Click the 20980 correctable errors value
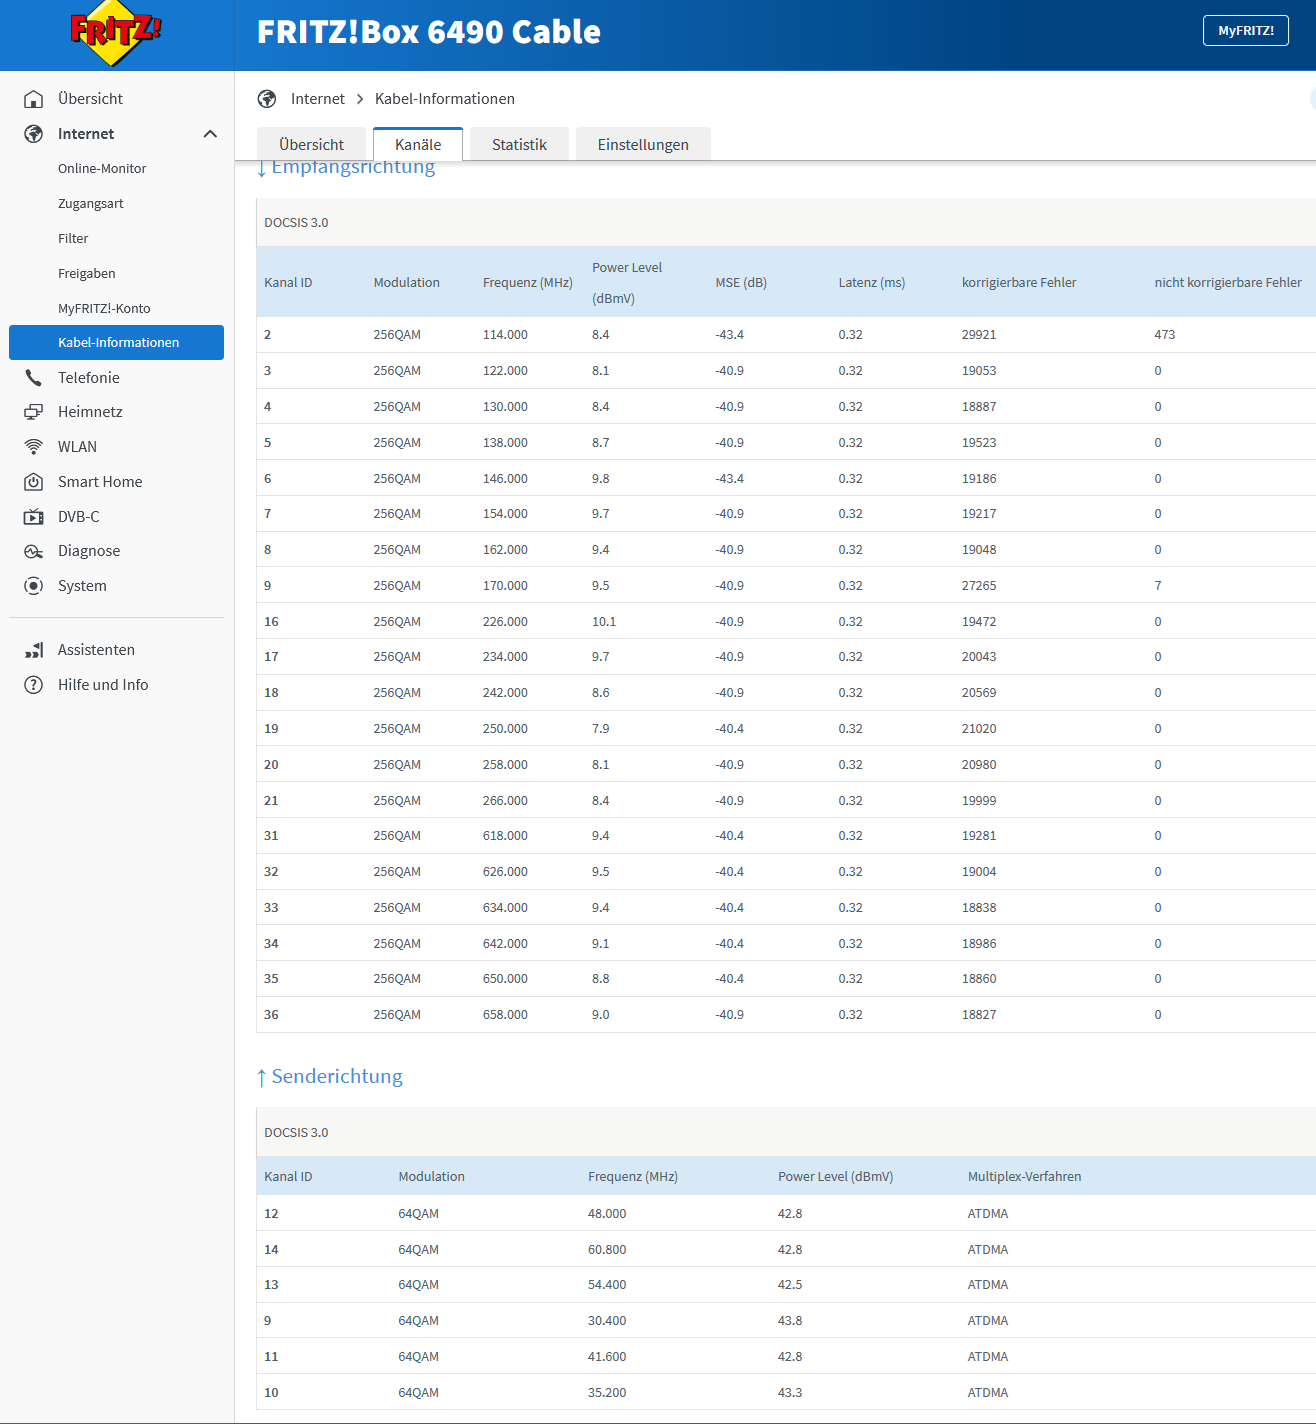Image resolution: width=1316 pixels, height=1424 pixels. point(979,765)
